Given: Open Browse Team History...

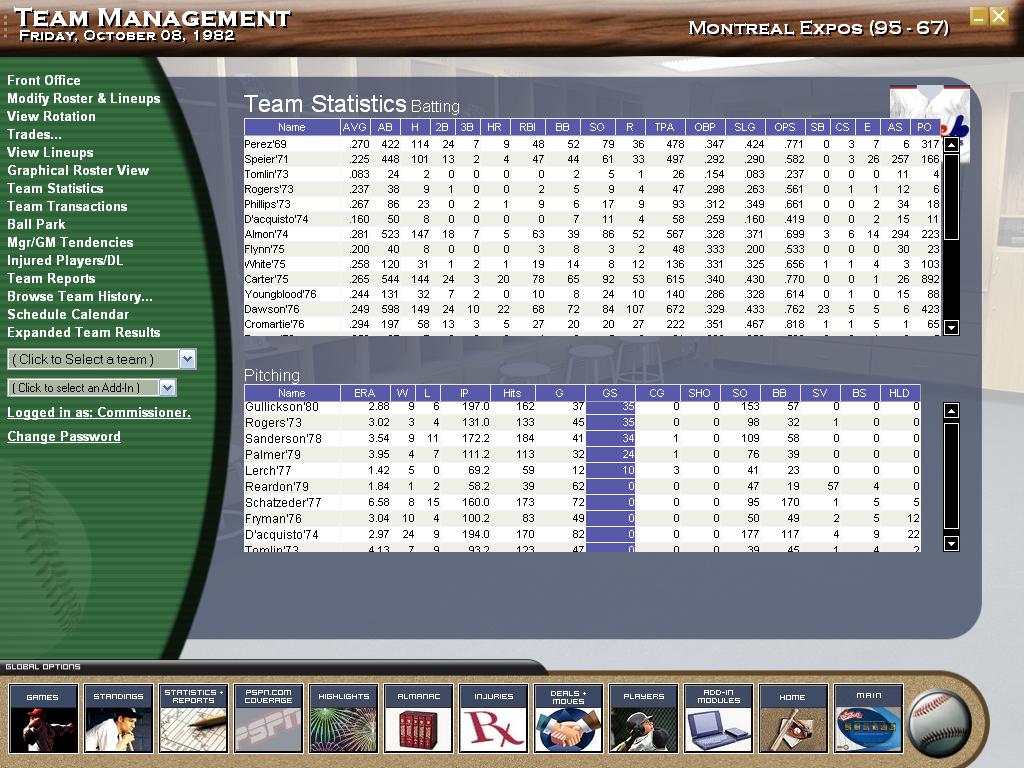Looking at the screenshot, I should (x=80, y=296).
